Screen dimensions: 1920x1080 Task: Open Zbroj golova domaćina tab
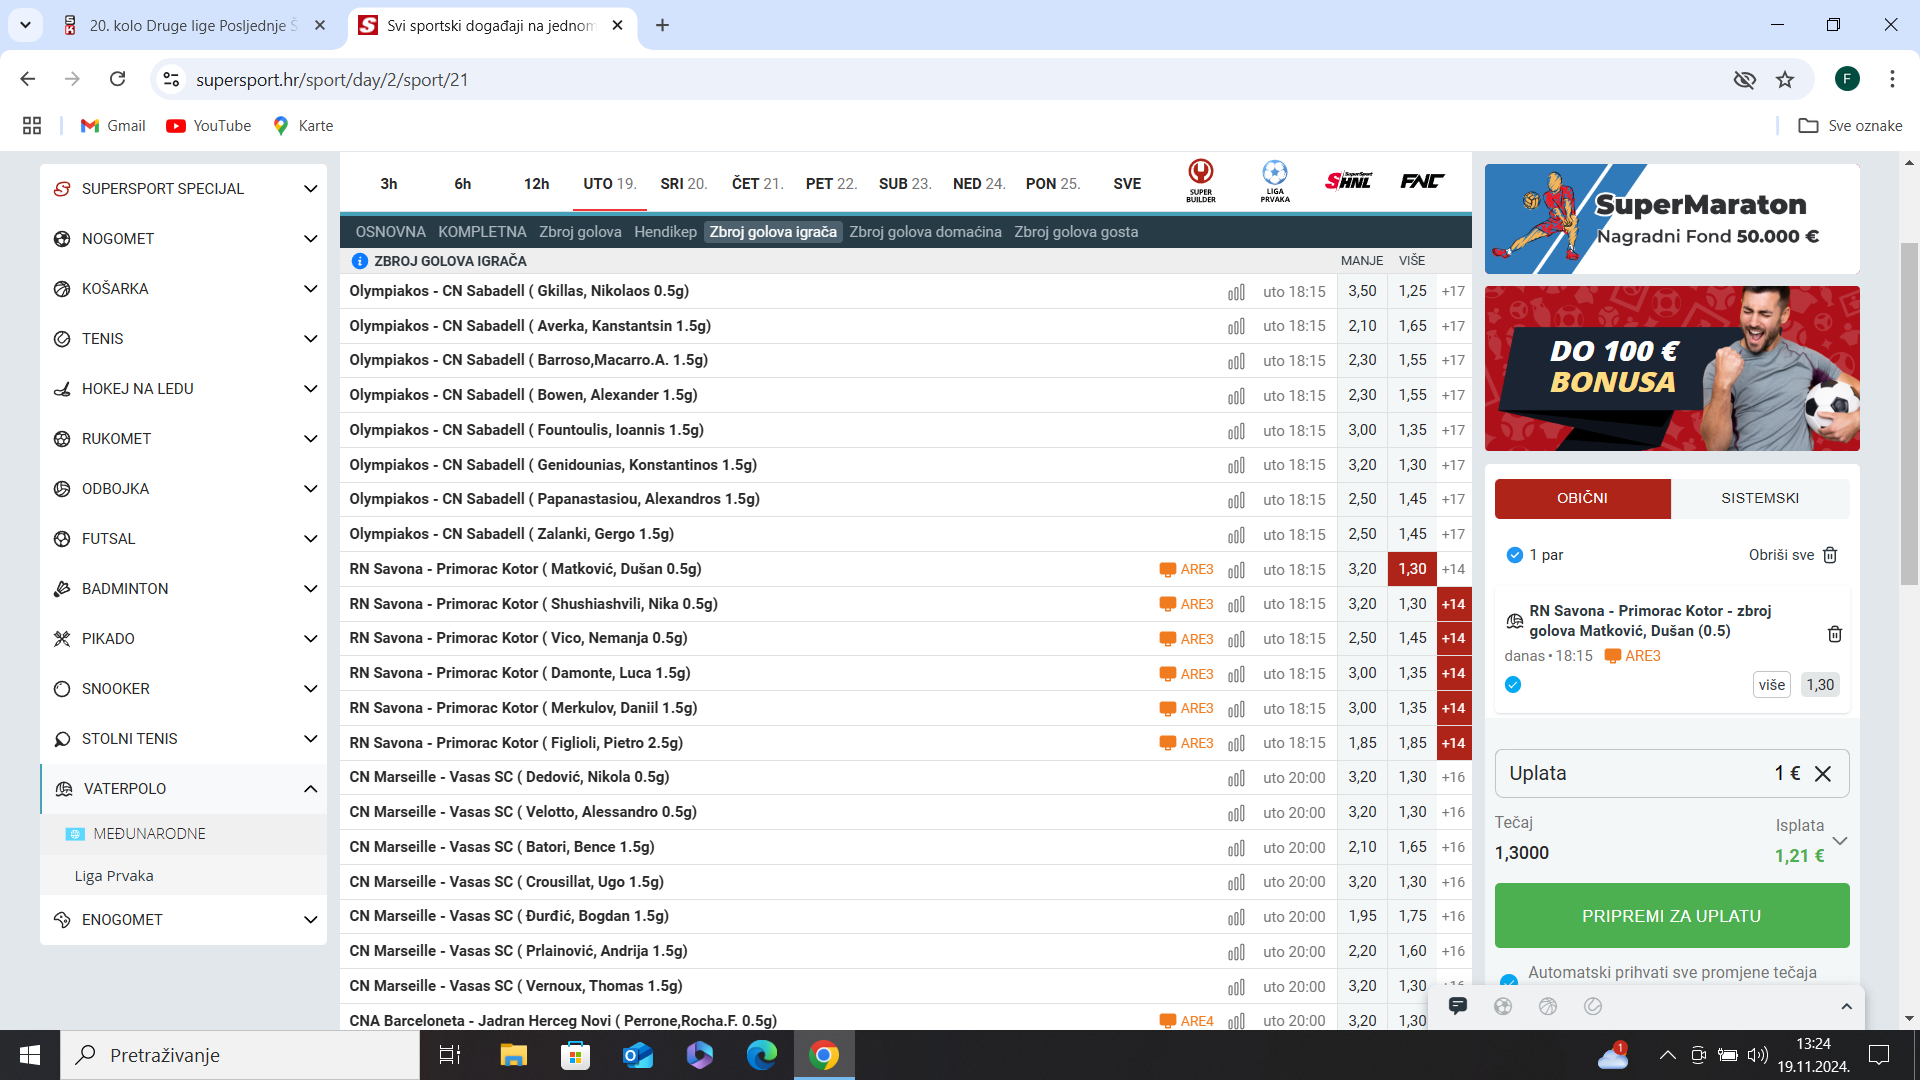click(925, 232)
